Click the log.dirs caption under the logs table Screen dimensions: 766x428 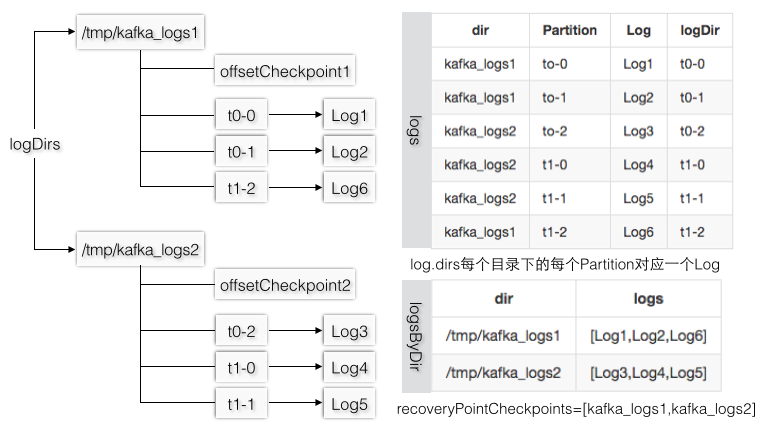coord(566,265)
